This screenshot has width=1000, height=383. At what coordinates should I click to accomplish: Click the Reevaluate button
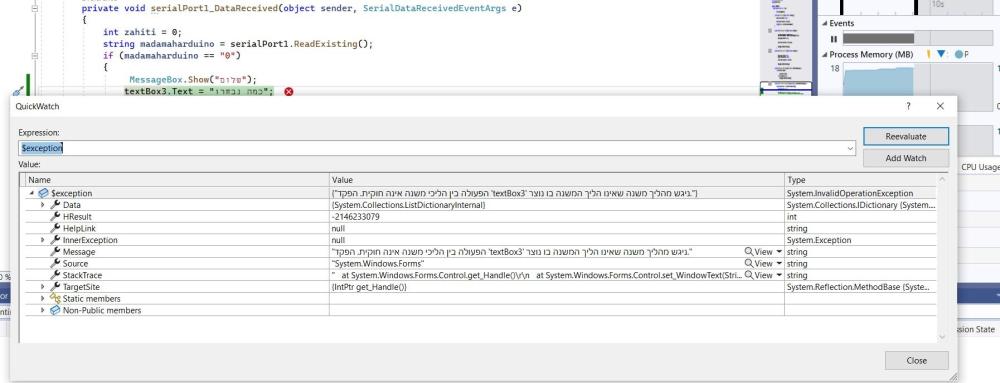(x=906, y=136)
